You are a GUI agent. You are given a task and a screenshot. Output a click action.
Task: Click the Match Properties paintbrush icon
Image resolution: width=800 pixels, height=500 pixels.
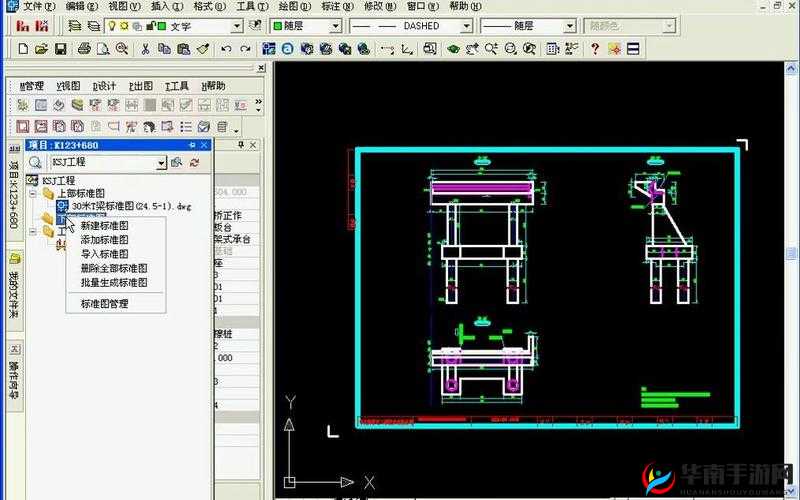pyautogui.click(x=202, y=48)
